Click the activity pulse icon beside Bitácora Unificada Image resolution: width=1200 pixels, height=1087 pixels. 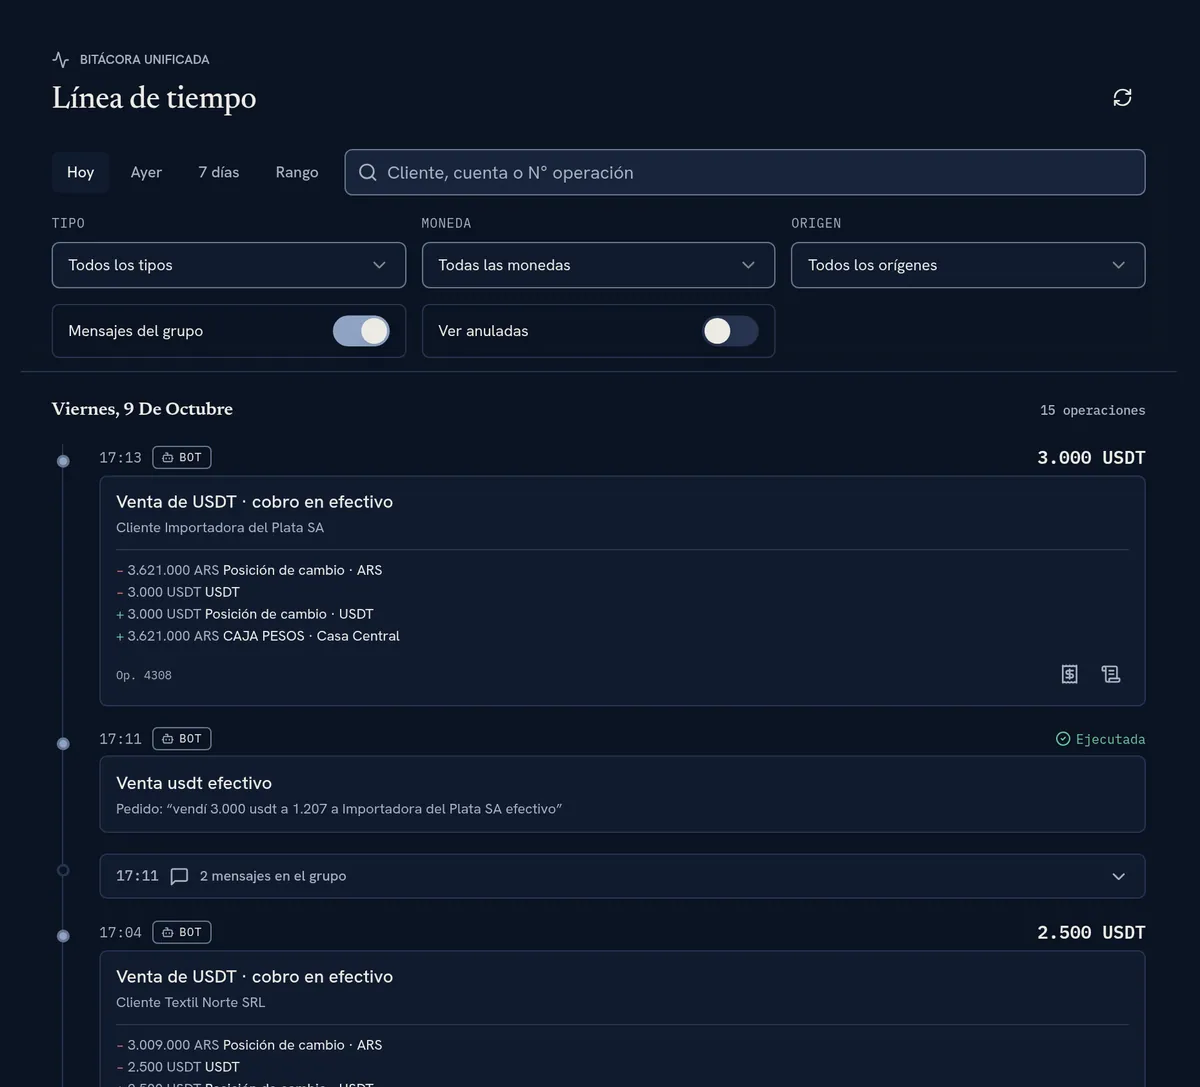click(61, 59)
